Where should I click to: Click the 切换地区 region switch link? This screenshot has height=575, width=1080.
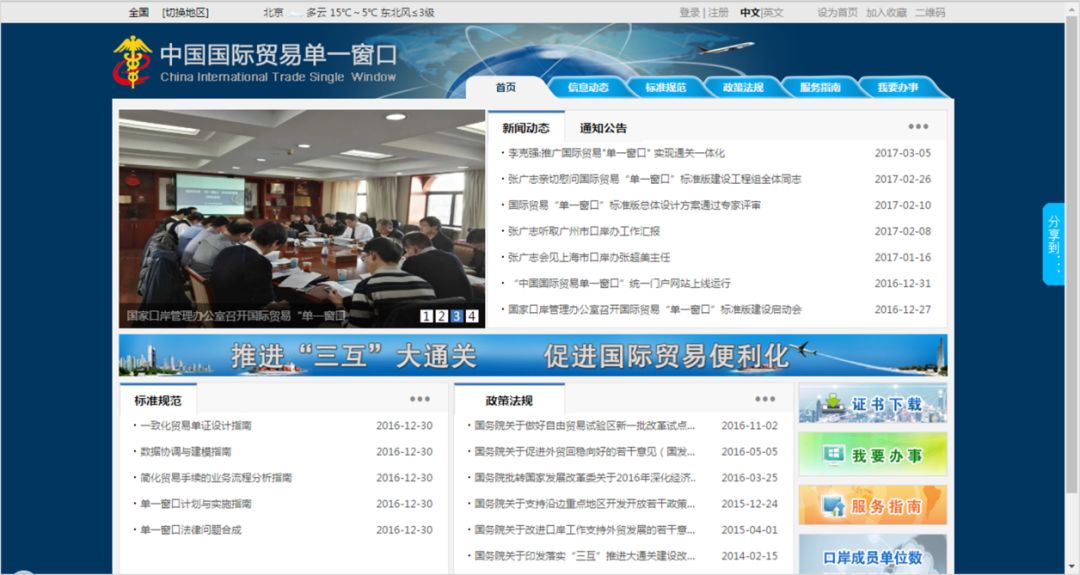pos(185,12)
